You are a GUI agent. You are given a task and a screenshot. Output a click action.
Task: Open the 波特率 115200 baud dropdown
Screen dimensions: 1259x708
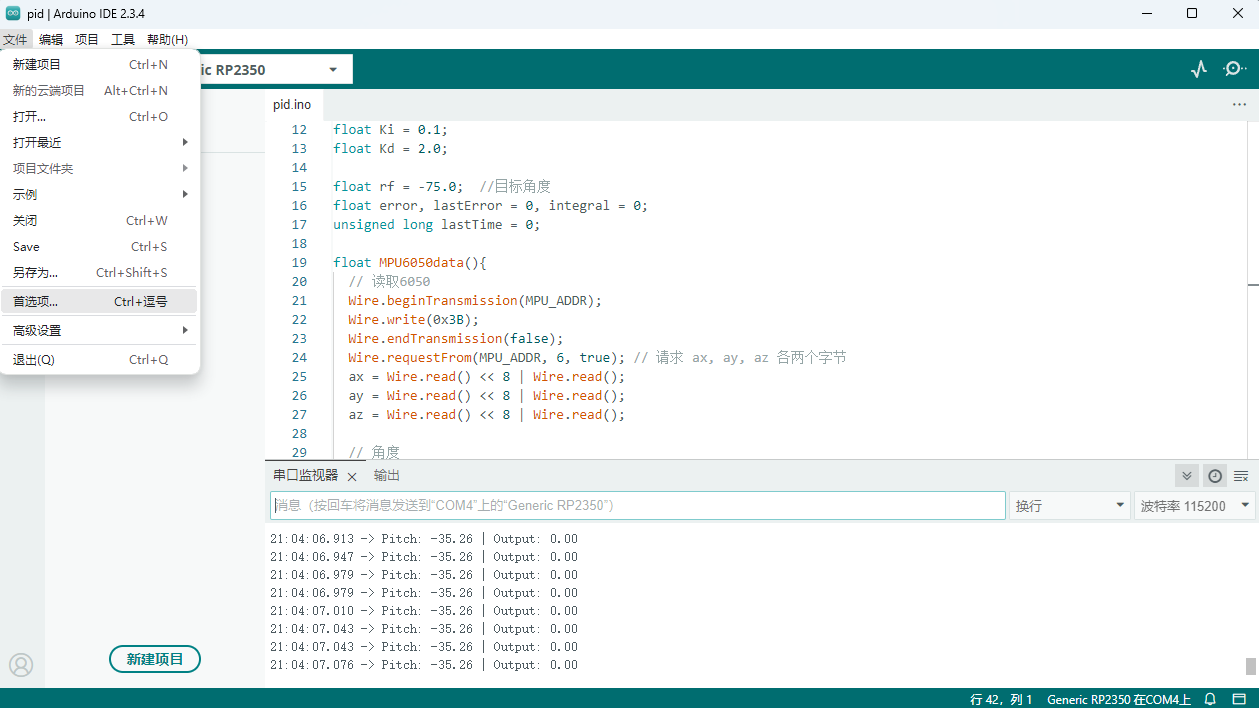[x=1194, y=506]
